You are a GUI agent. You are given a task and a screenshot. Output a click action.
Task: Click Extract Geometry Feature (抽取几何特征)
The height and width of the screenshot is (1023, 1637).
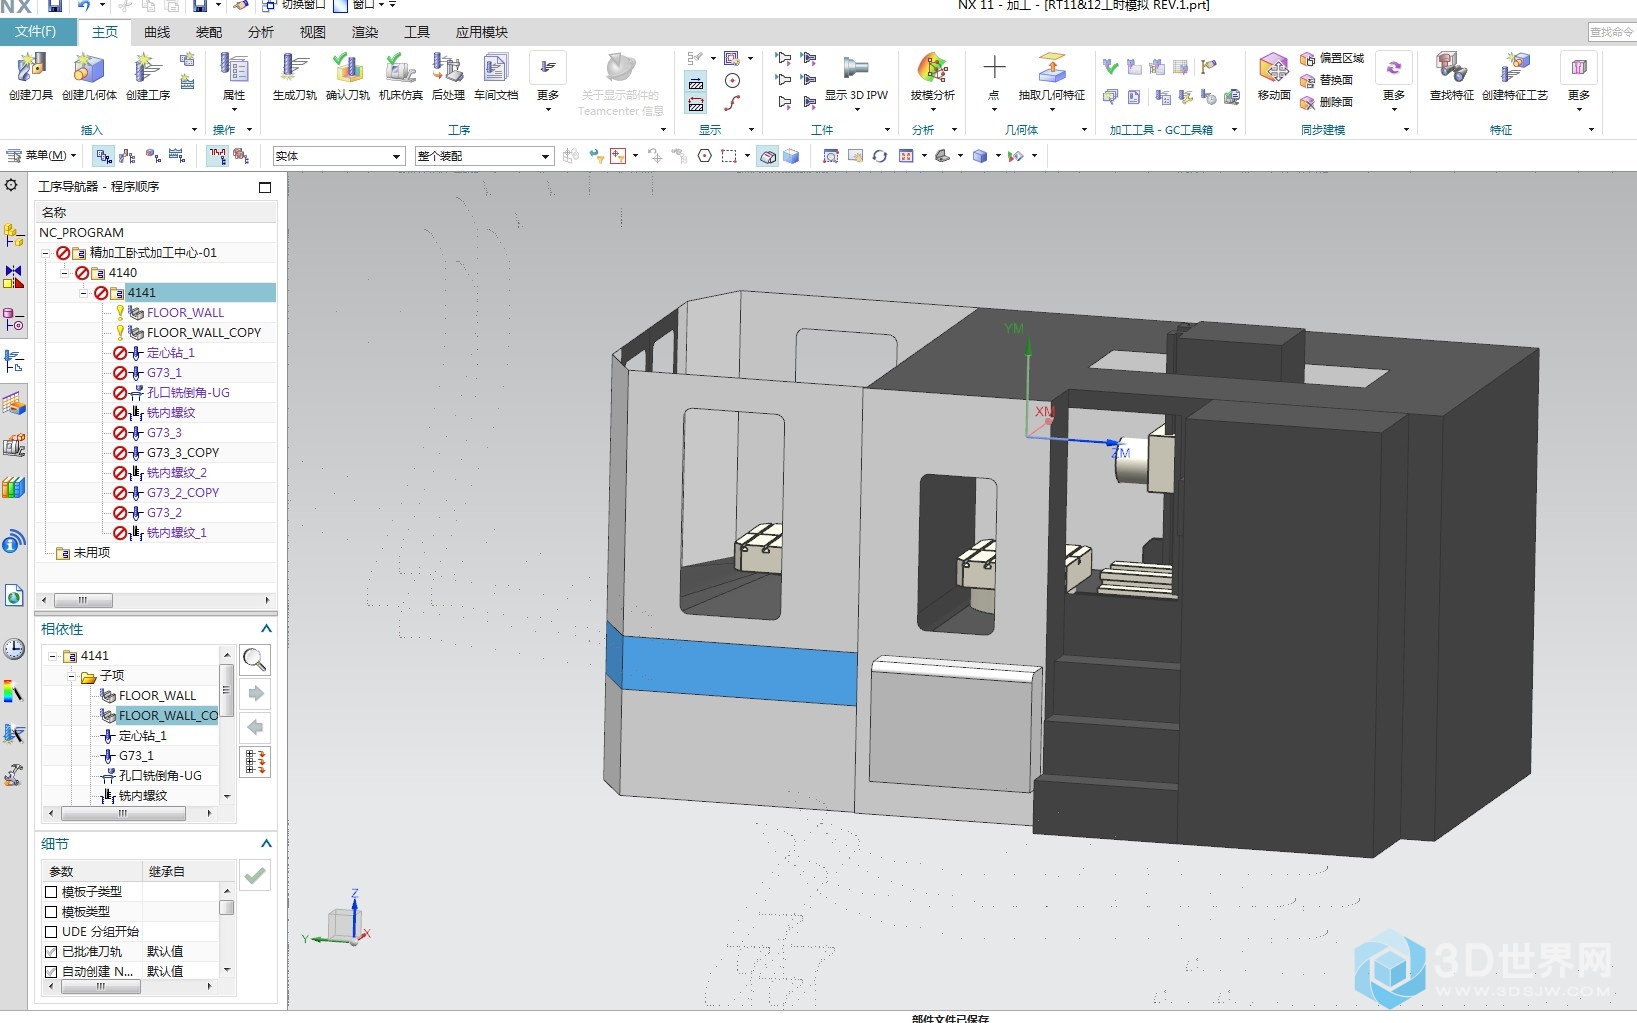tap(1052, 76)
